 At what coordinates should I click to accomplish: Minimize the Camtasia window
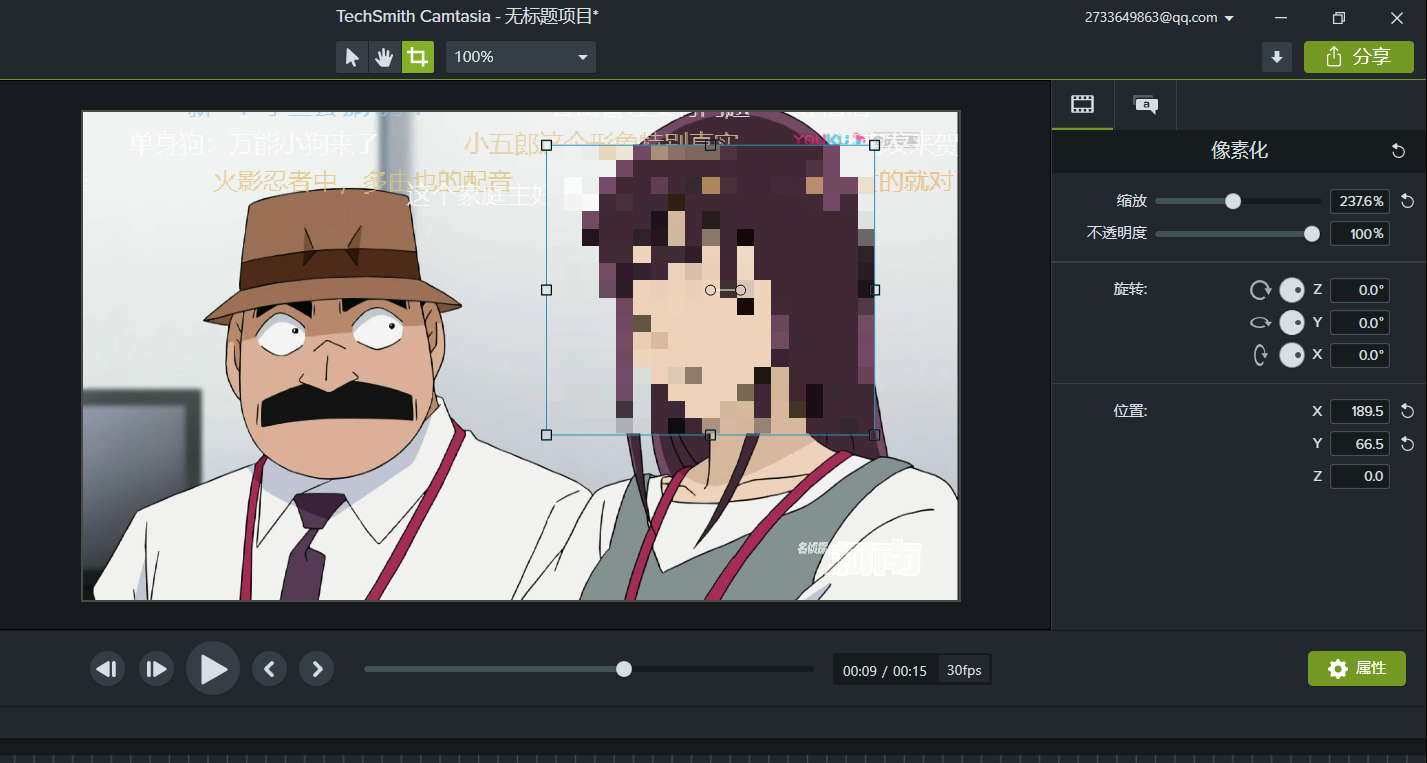click(1281, 18)
